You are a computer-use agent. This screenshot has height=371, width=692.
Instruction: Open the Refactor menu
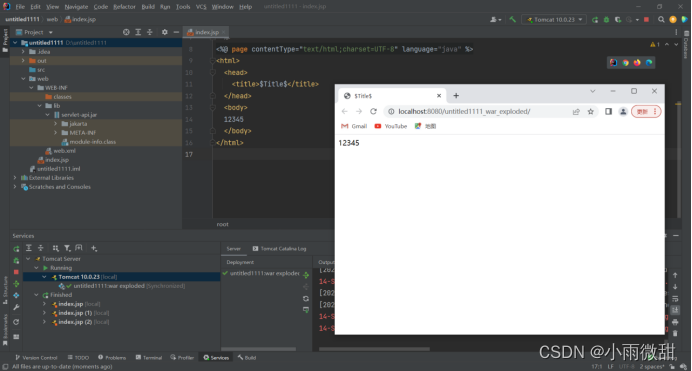point(124,7)
